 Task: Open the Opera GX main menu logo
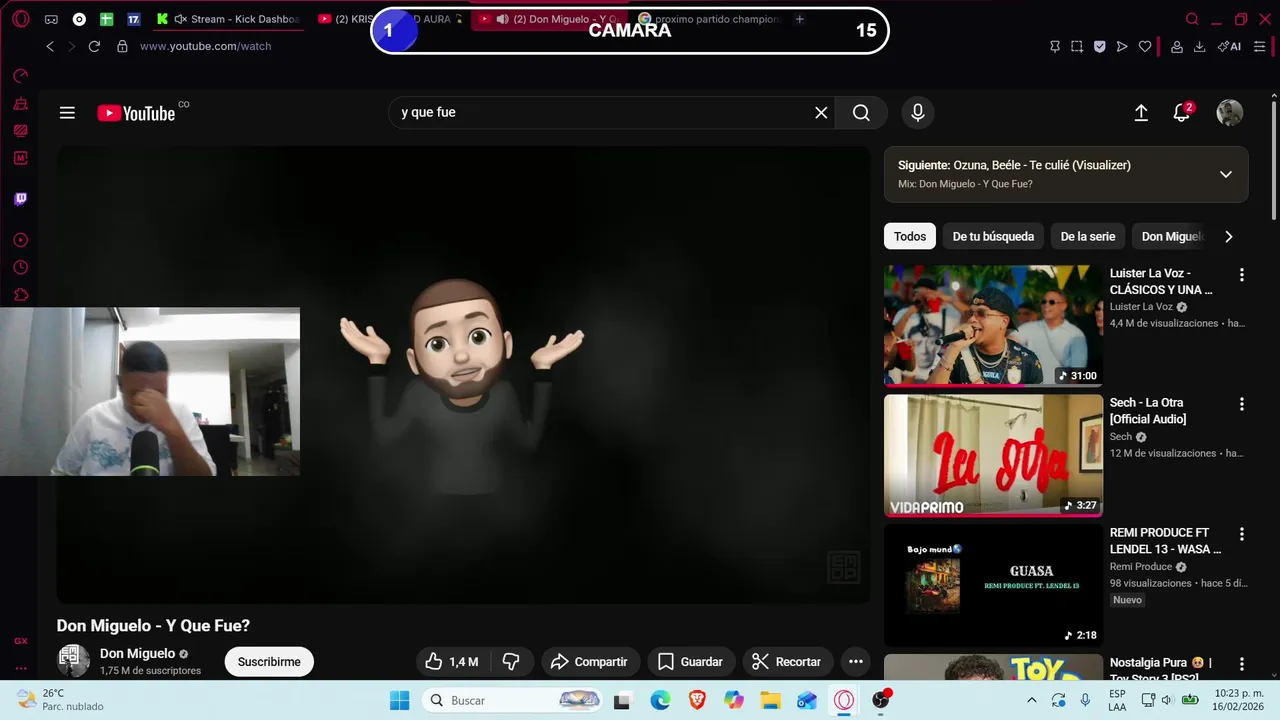[x=21, y=19]
